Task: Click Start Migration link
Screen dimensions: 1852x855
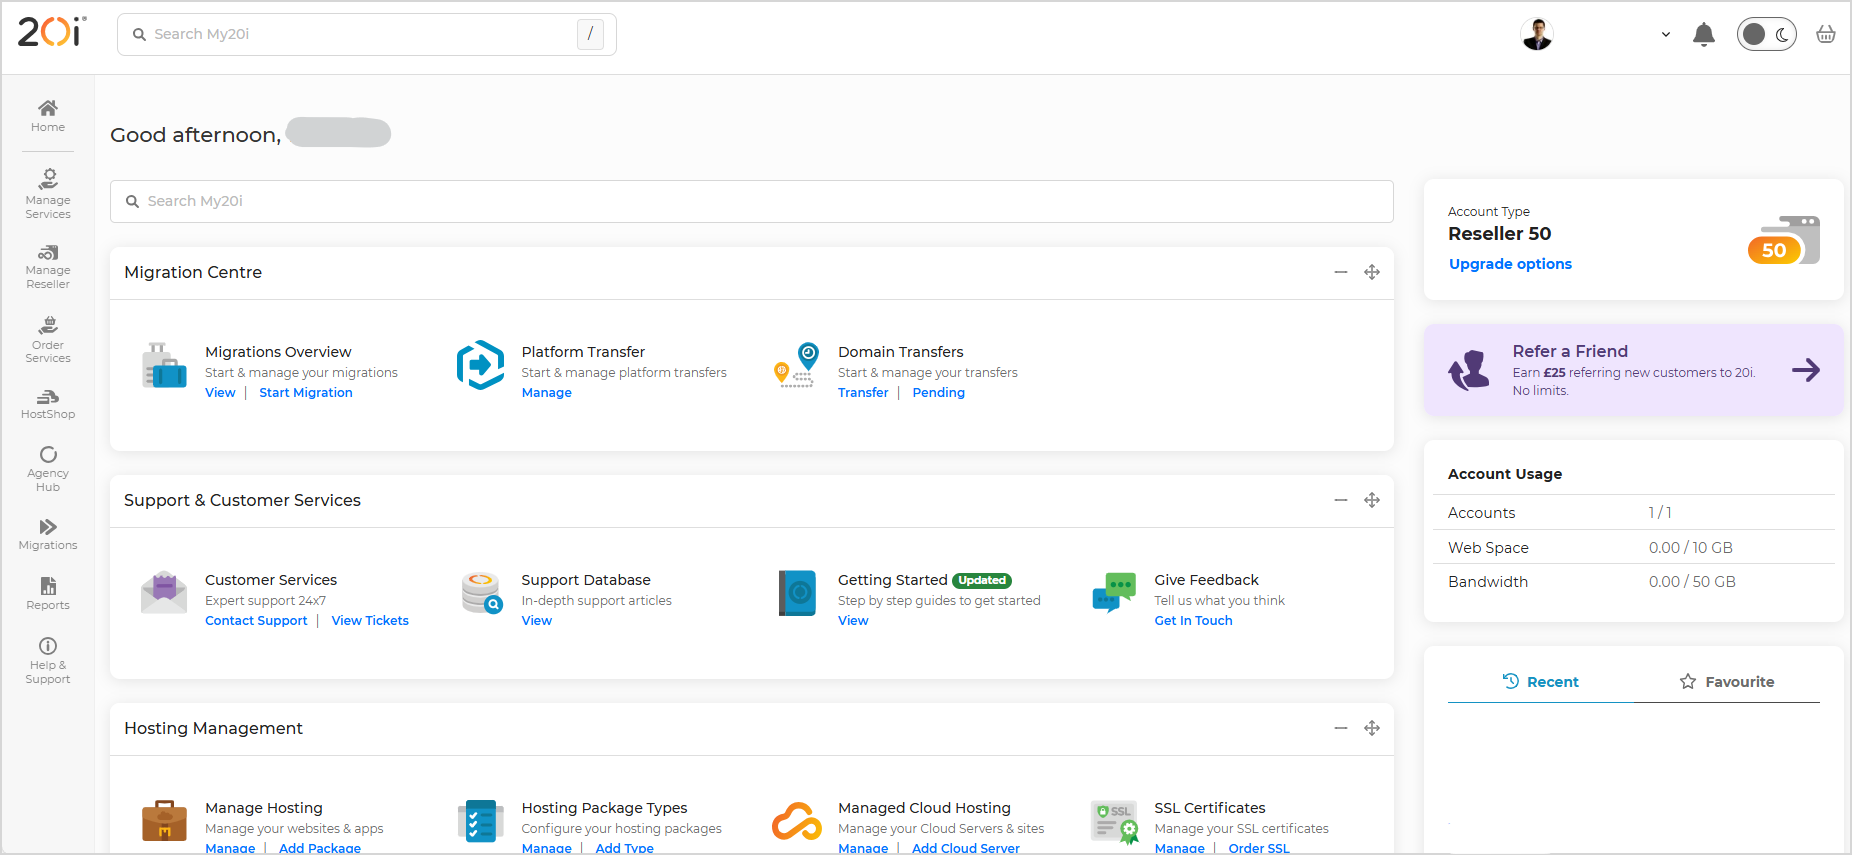Action: (x=306, y=393)
